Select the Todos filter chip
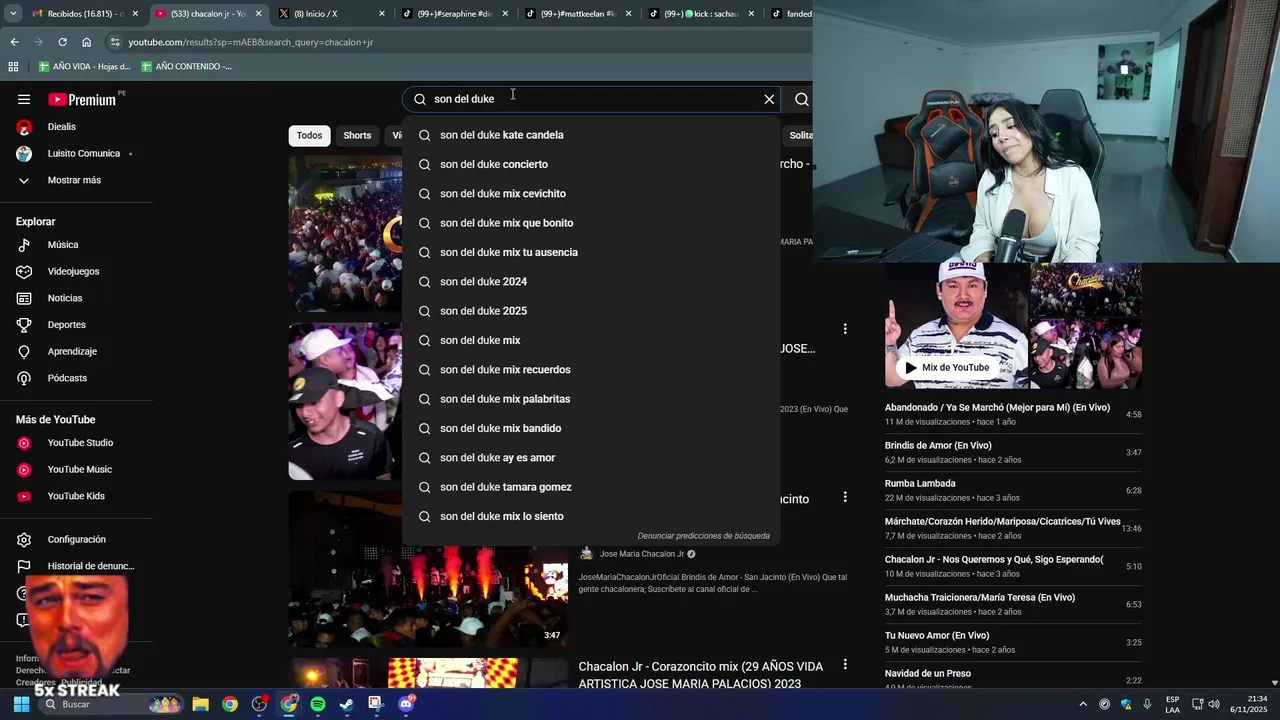Viewport: 1280px width, 720px height. click(x=309, y=136)
